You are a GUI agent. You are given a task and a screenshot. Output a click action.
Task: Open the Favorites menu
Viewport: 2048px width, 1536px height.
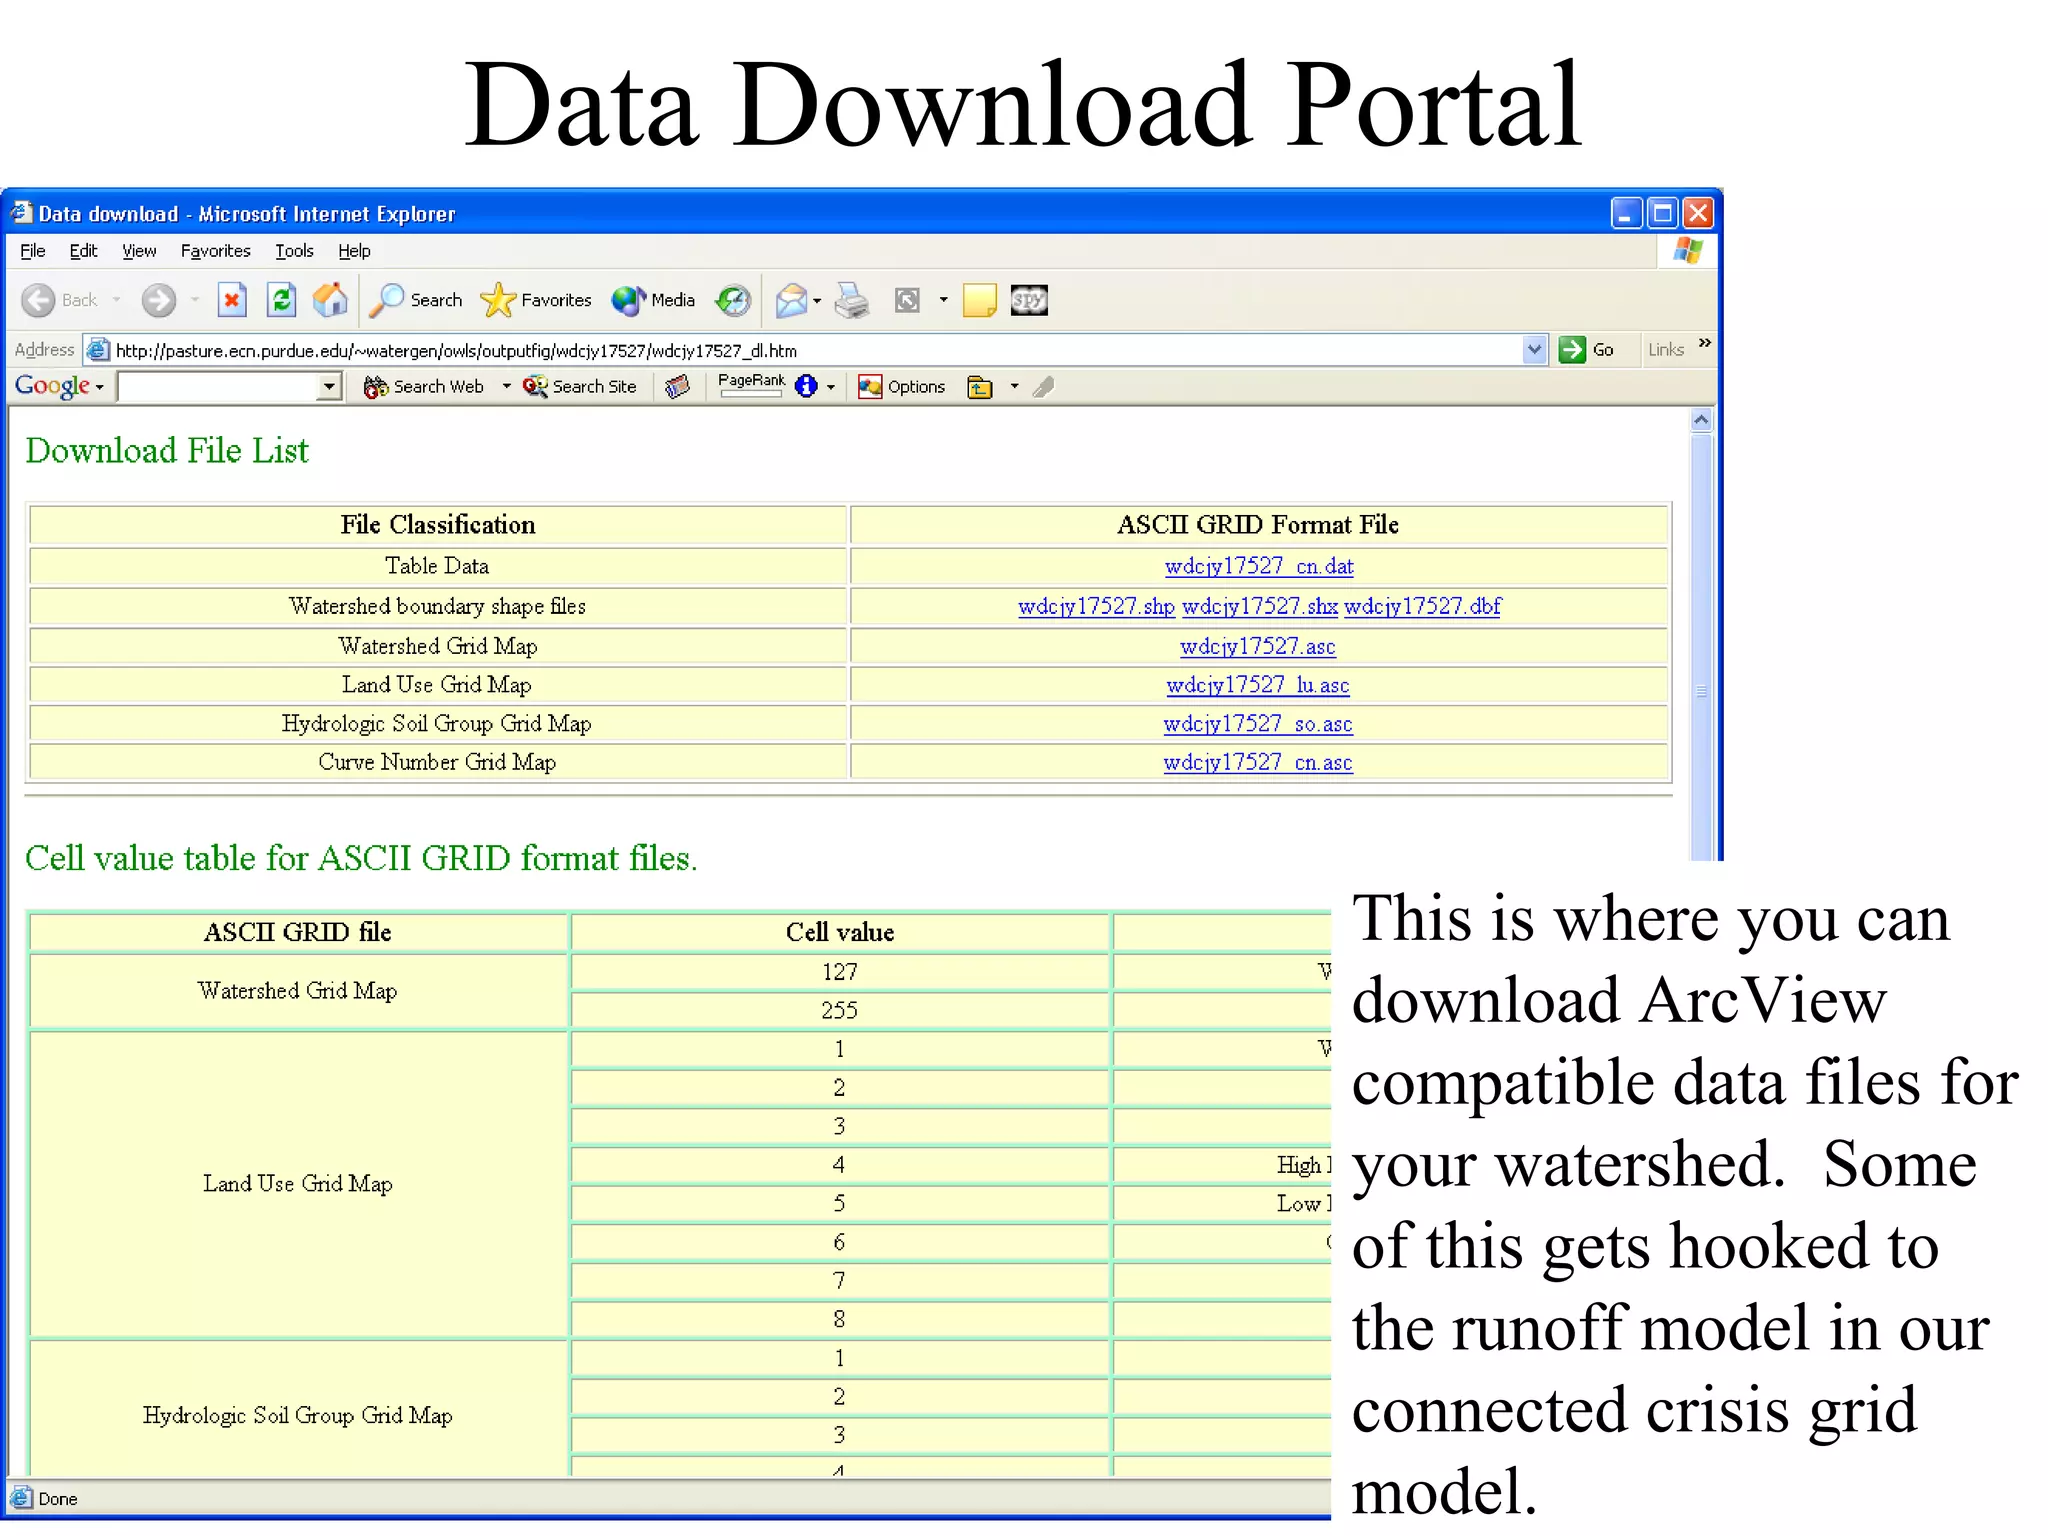pyautogui.click(x=215, y=251)
